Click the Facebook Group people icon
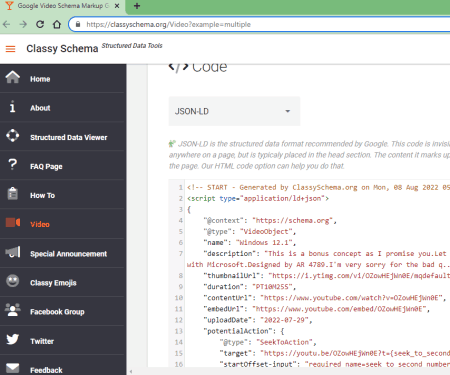The height and width of the screenshot is (375, 450). [13, 310]
